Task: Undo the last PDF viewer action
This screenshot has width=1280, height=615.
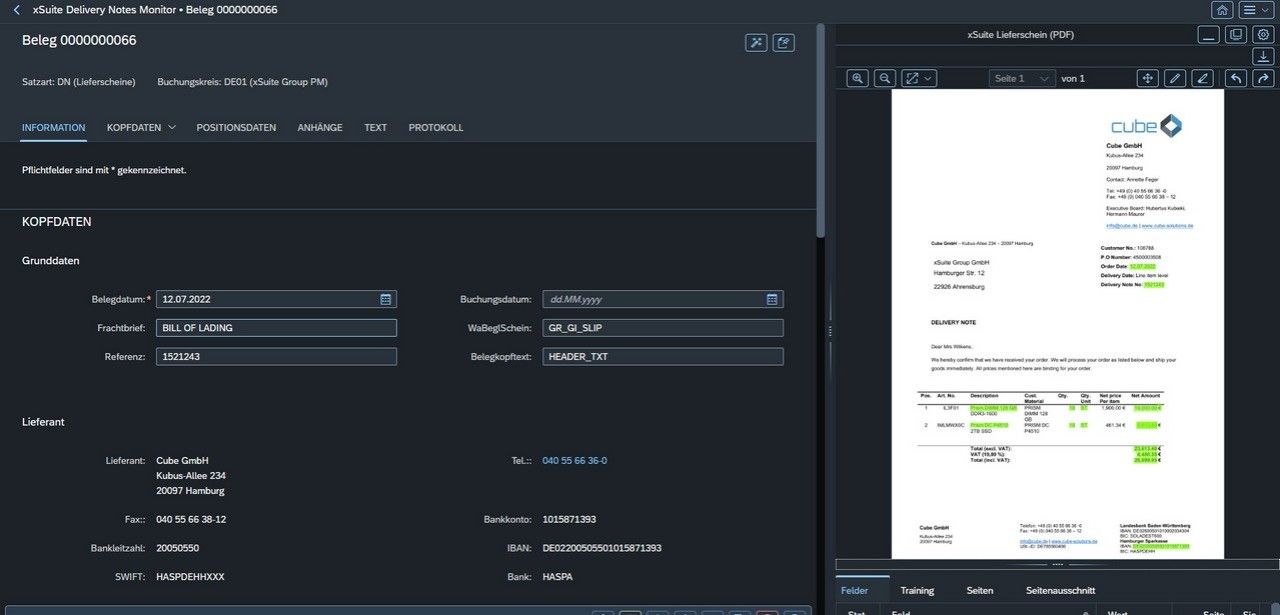Action: [1236, 78]
